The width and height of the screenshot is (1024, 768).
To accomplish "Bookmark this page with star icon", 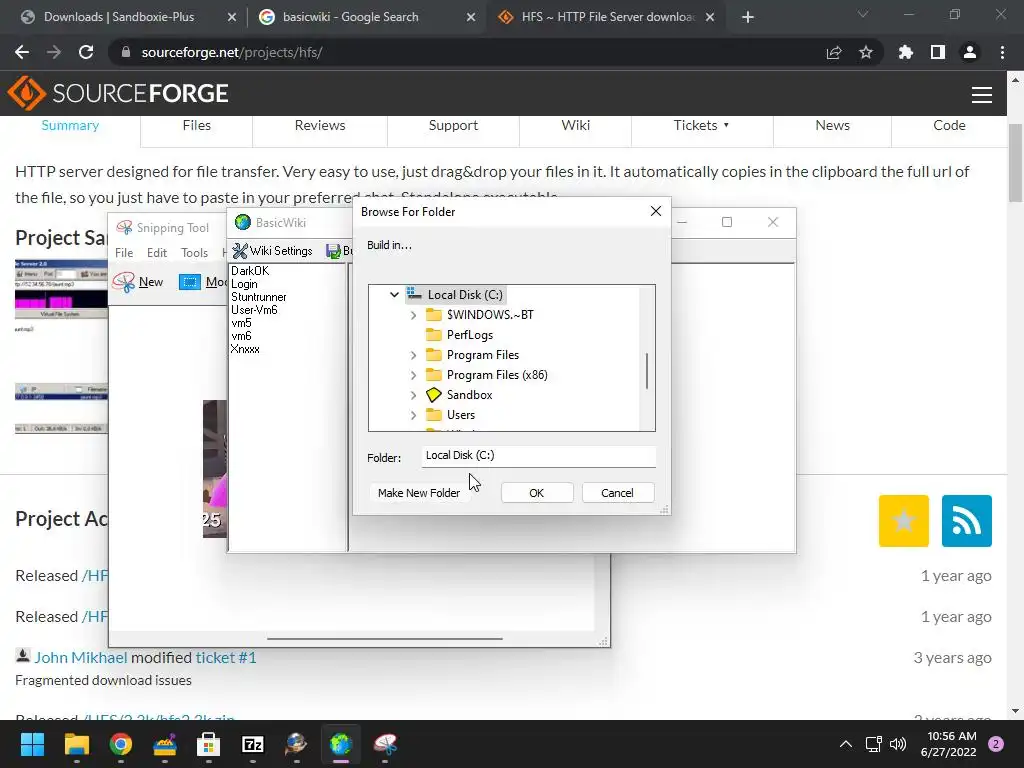I will [x=865, y=52].
